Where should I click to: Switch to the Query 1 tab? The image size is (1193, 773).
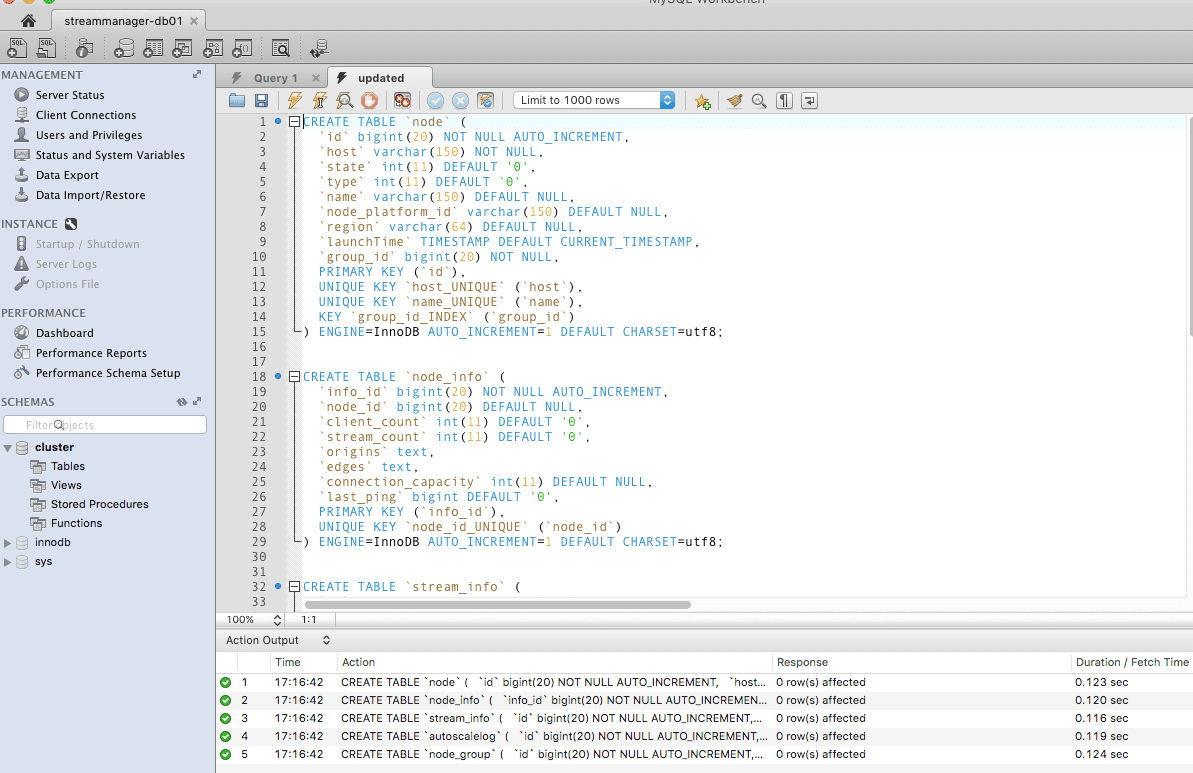[275, 77]
